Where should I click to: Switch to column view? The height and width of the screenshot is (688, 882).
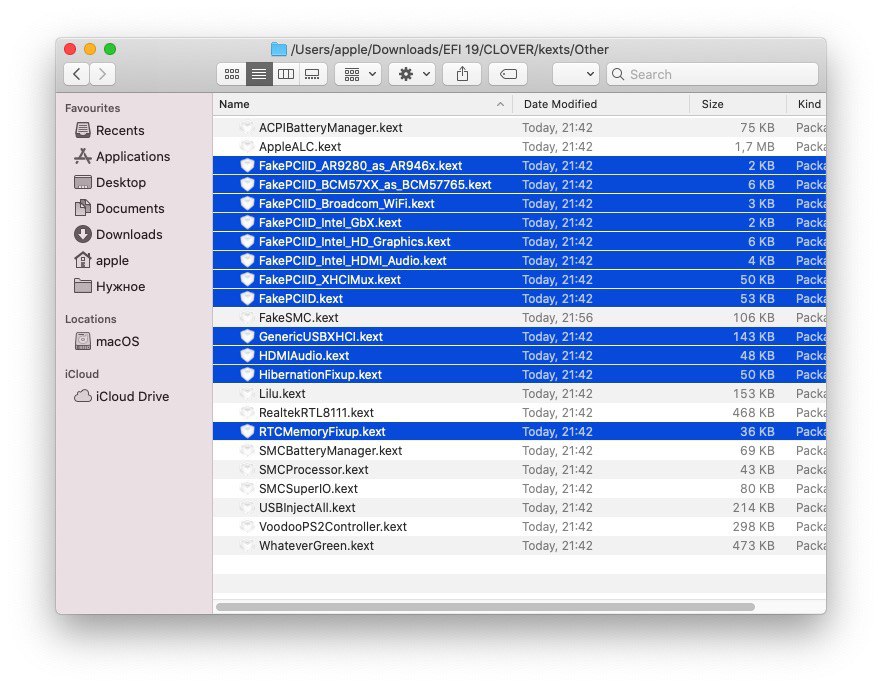coord(286,74)
